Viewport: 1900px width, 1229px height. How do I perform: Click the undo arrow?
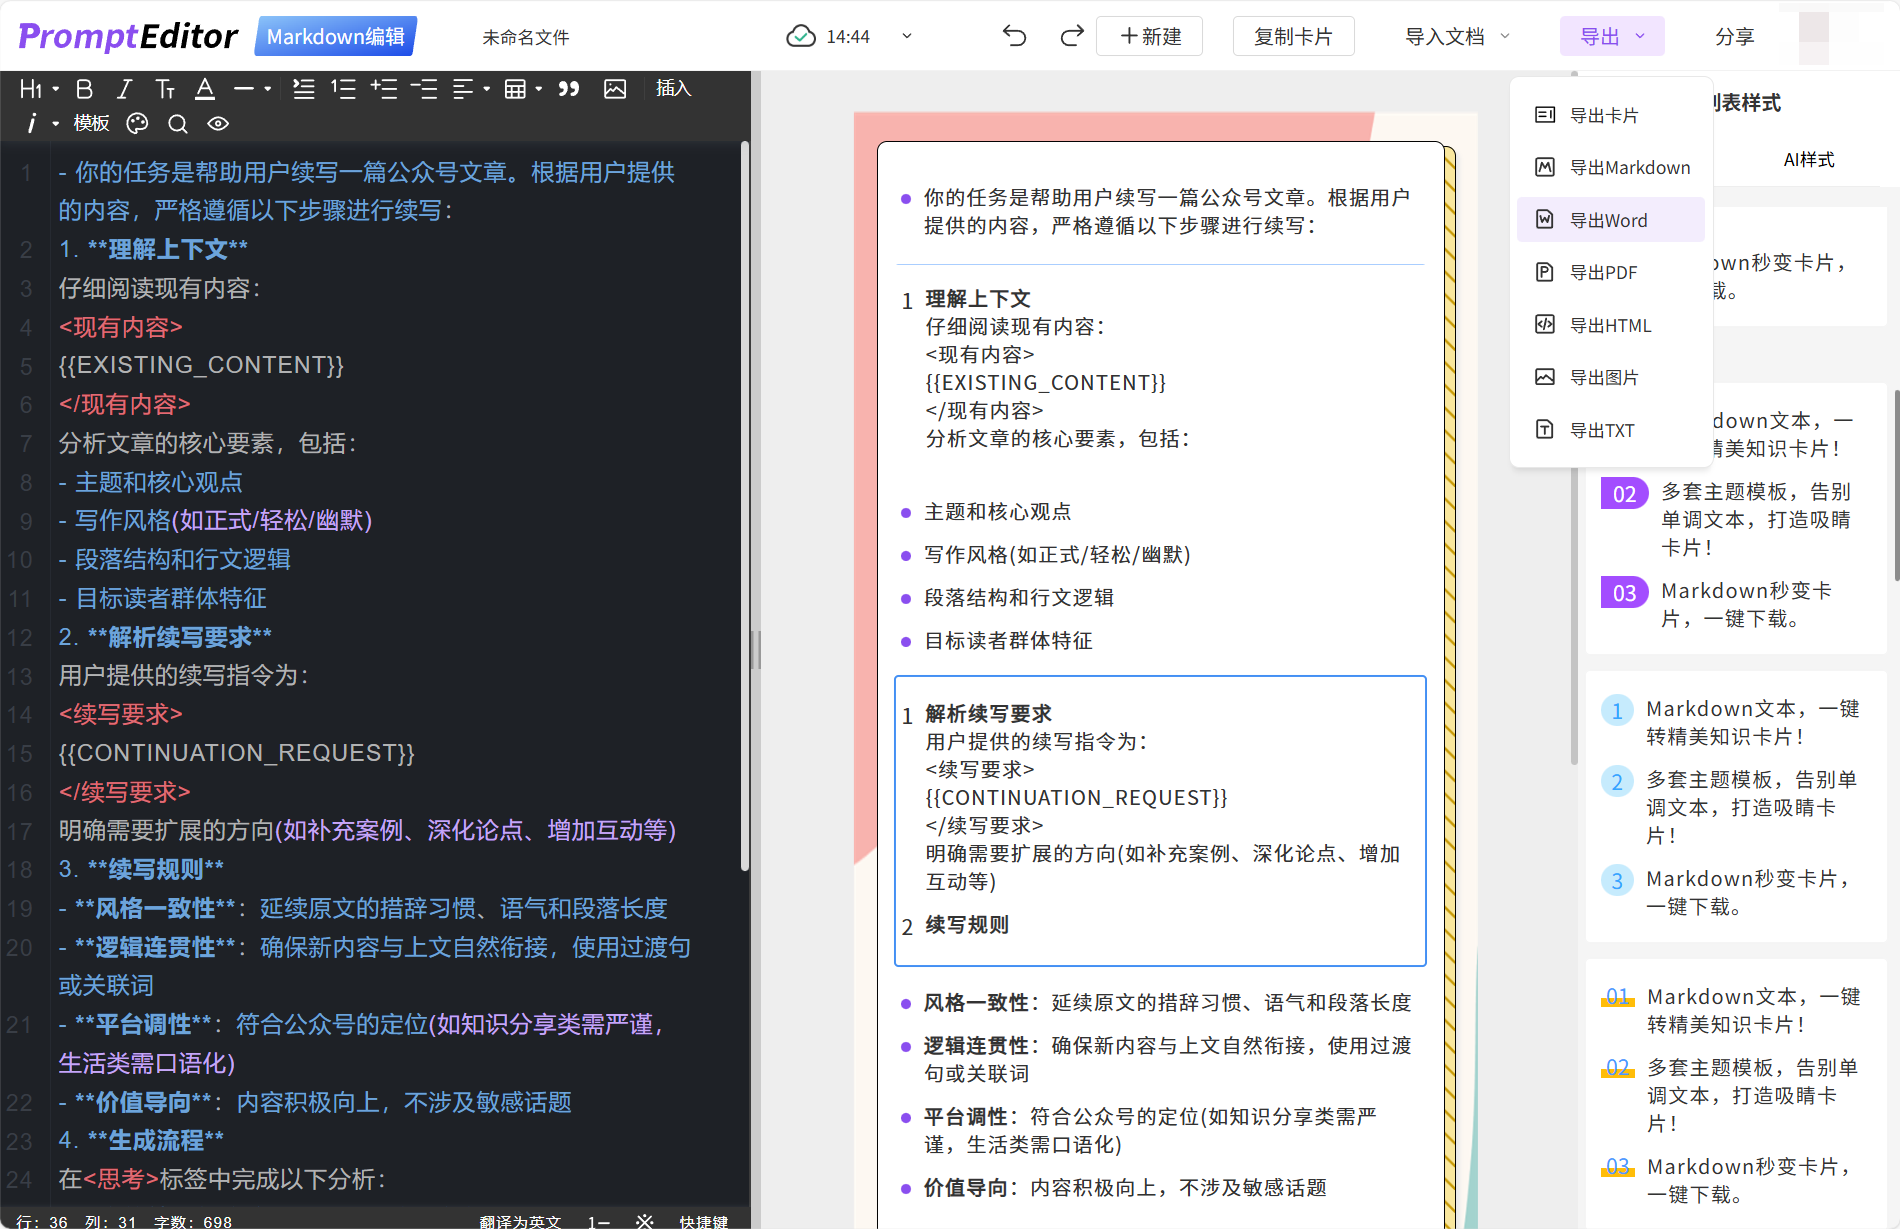tap(1014, 36)
